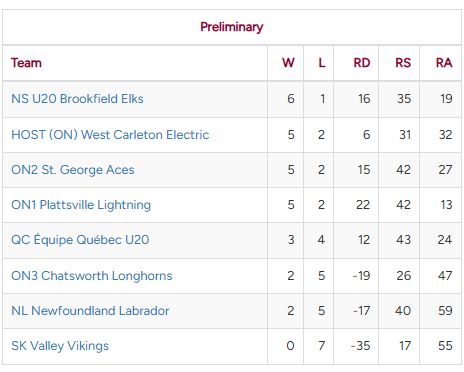Click the L column header
This screenshot has width=464, height=372.
click(x=322, y=63)
